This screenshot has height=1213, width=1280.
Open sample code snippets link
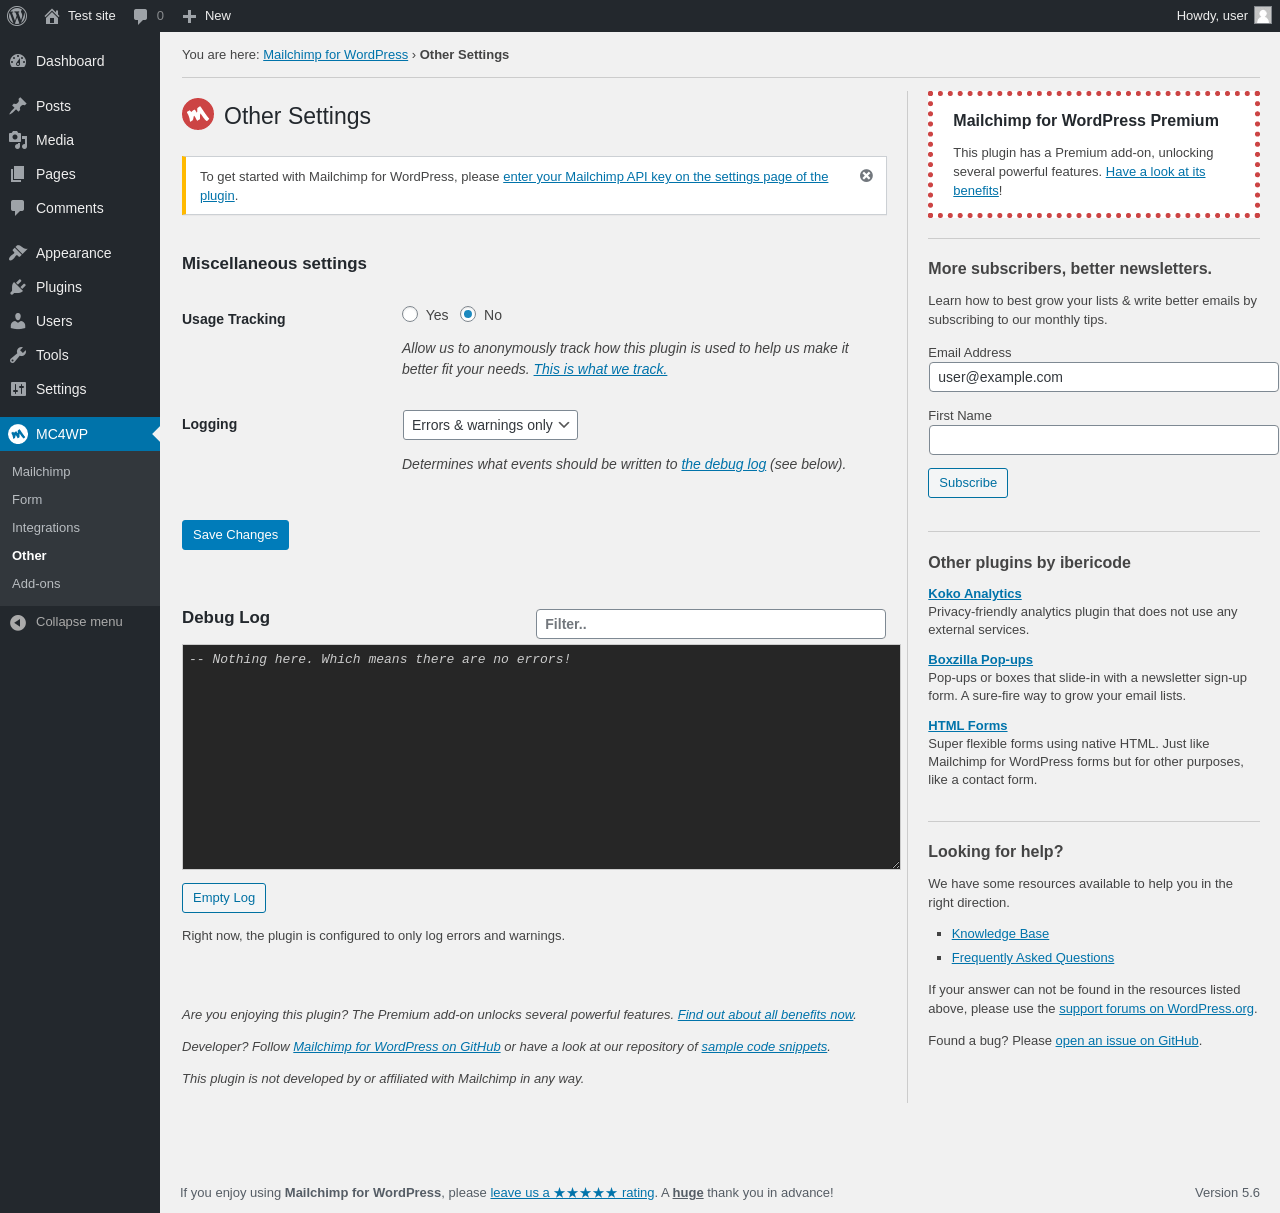coord(764,1047)
